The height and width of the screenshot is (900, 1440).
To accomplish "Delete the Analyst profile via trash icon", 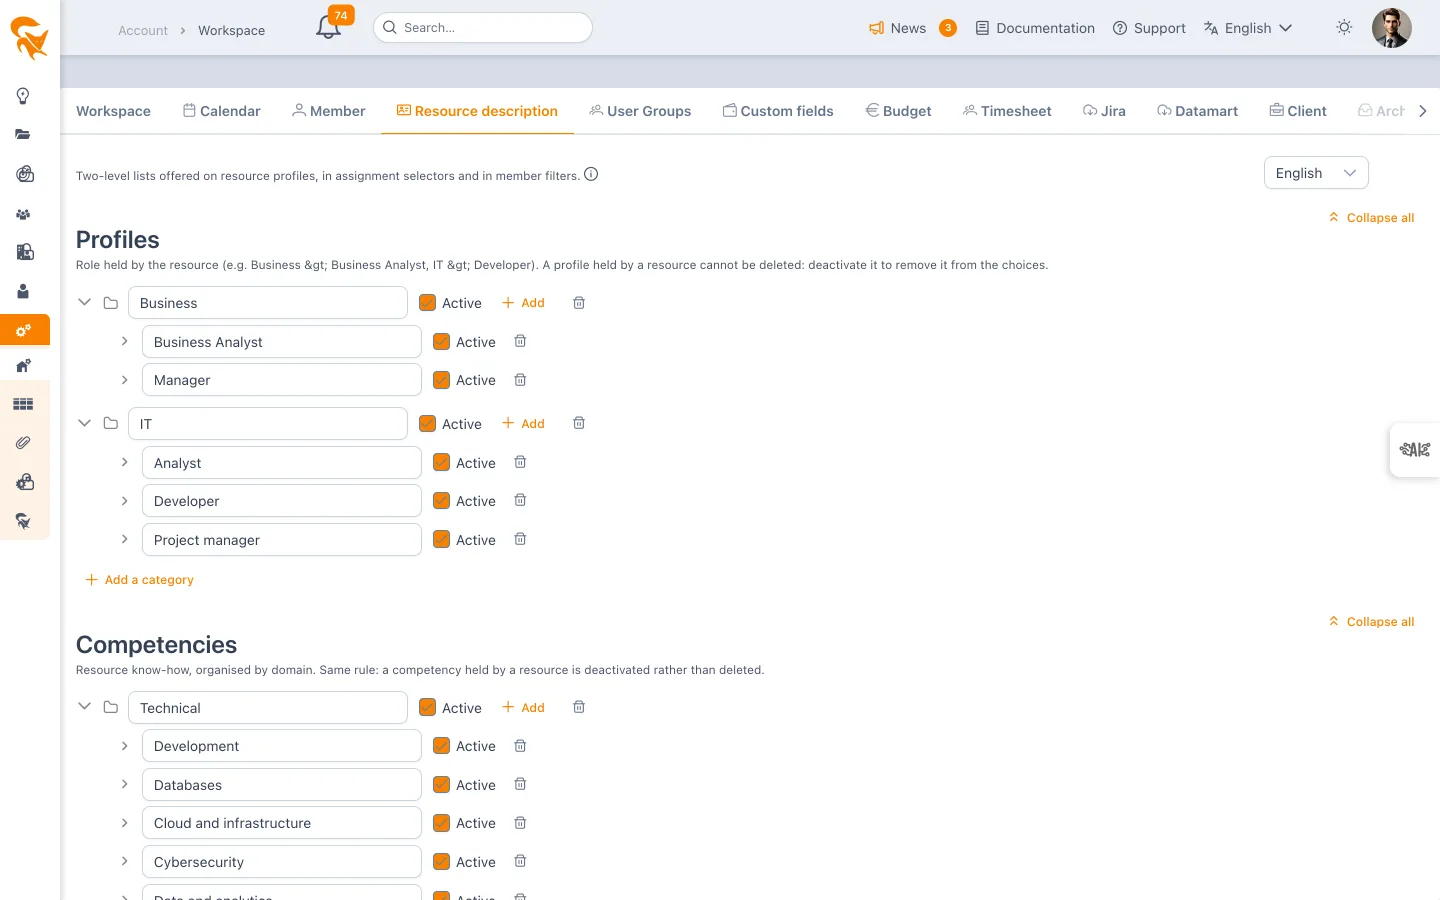I will coord(520,462).
